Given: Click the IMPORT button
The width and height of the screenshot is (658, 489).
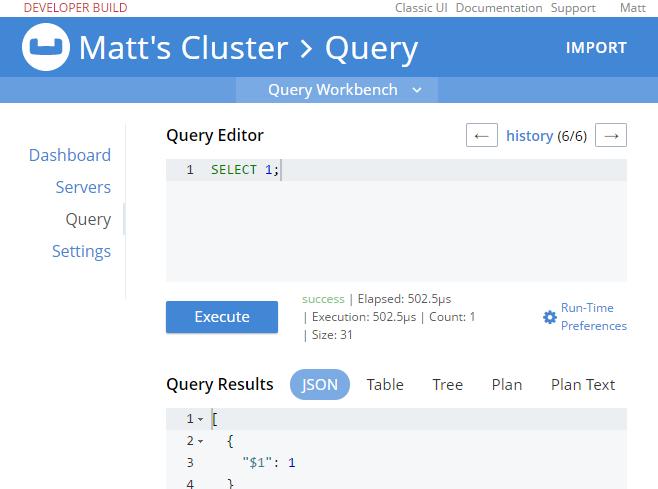Looking at the screenshot, I should point(596,48).
